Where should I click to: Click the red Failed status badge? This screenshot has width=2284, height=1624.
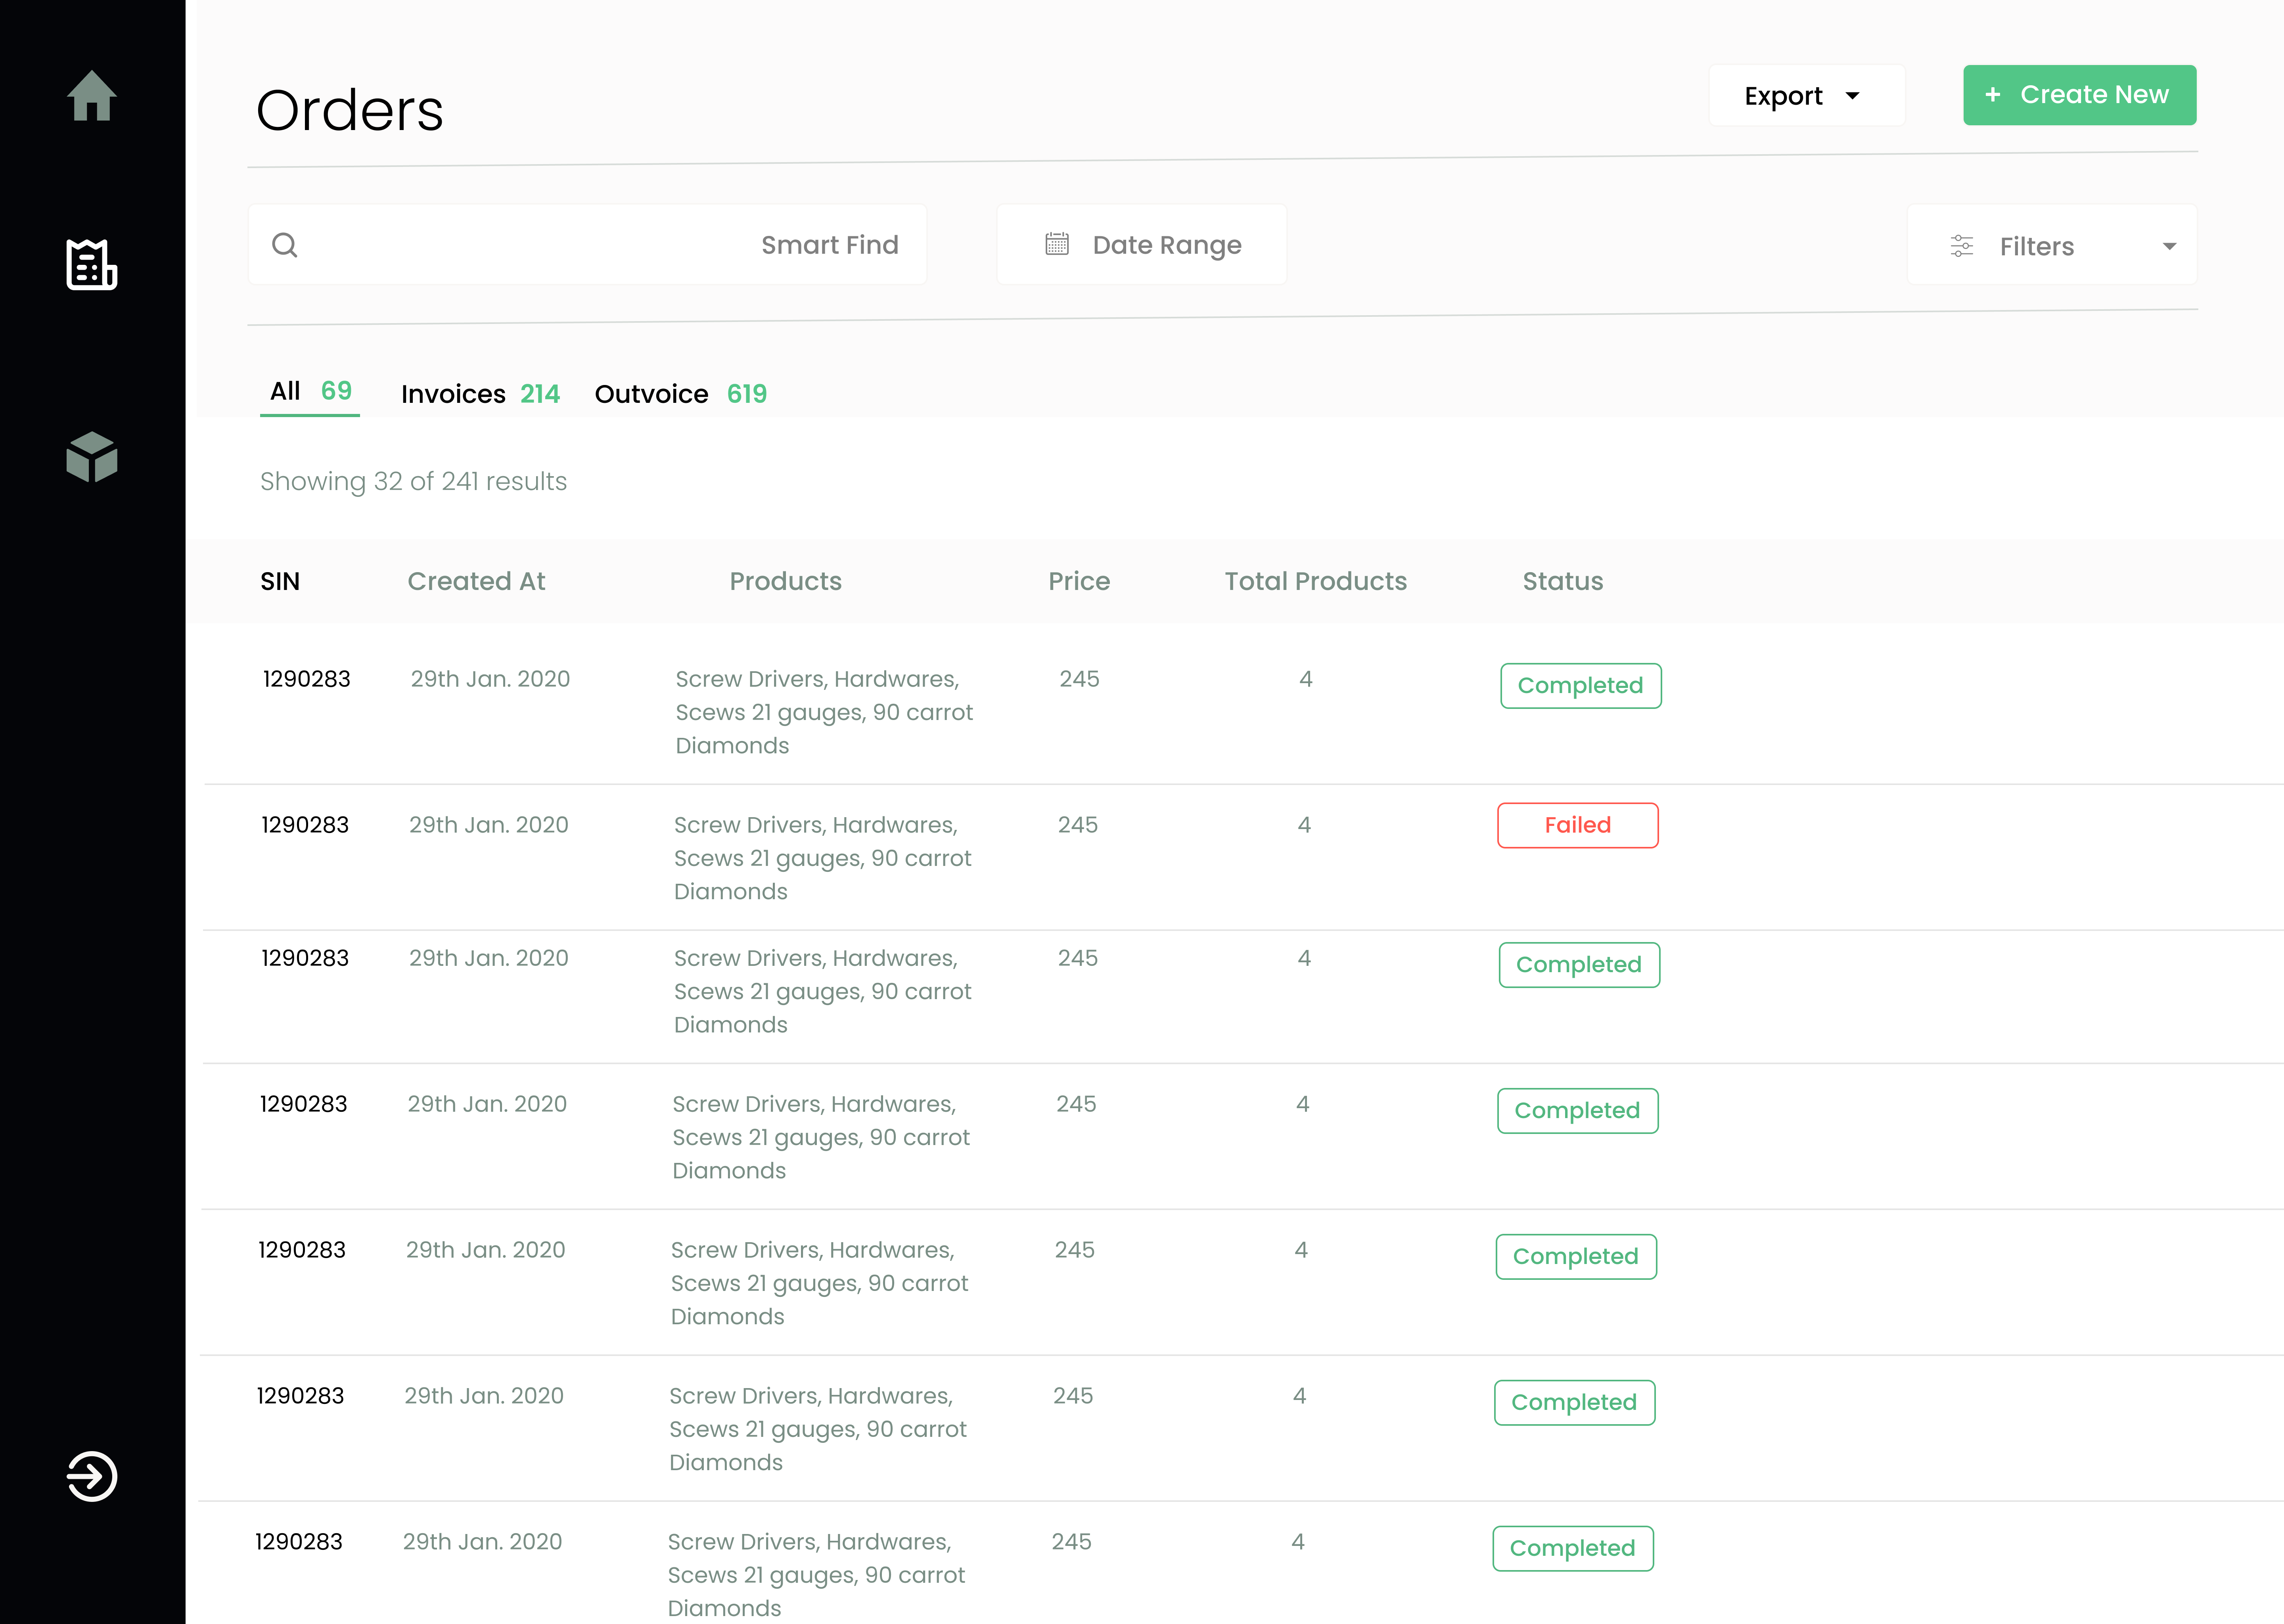point(1578,825)
